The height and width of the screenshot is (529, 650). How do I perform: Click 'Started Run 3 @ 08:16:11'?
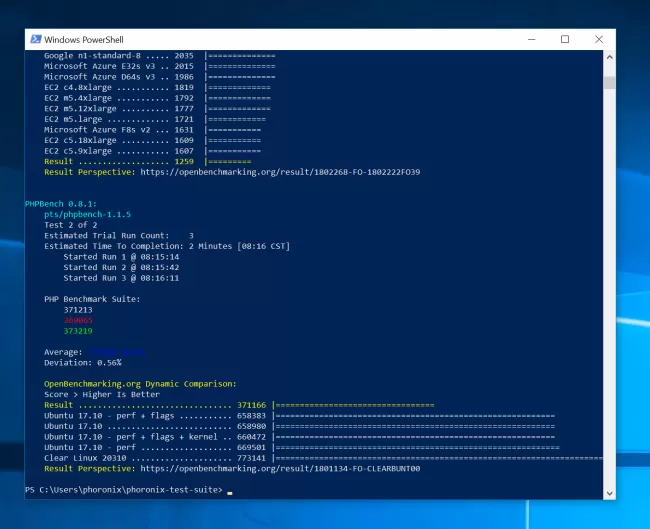[x=121, y=278]
